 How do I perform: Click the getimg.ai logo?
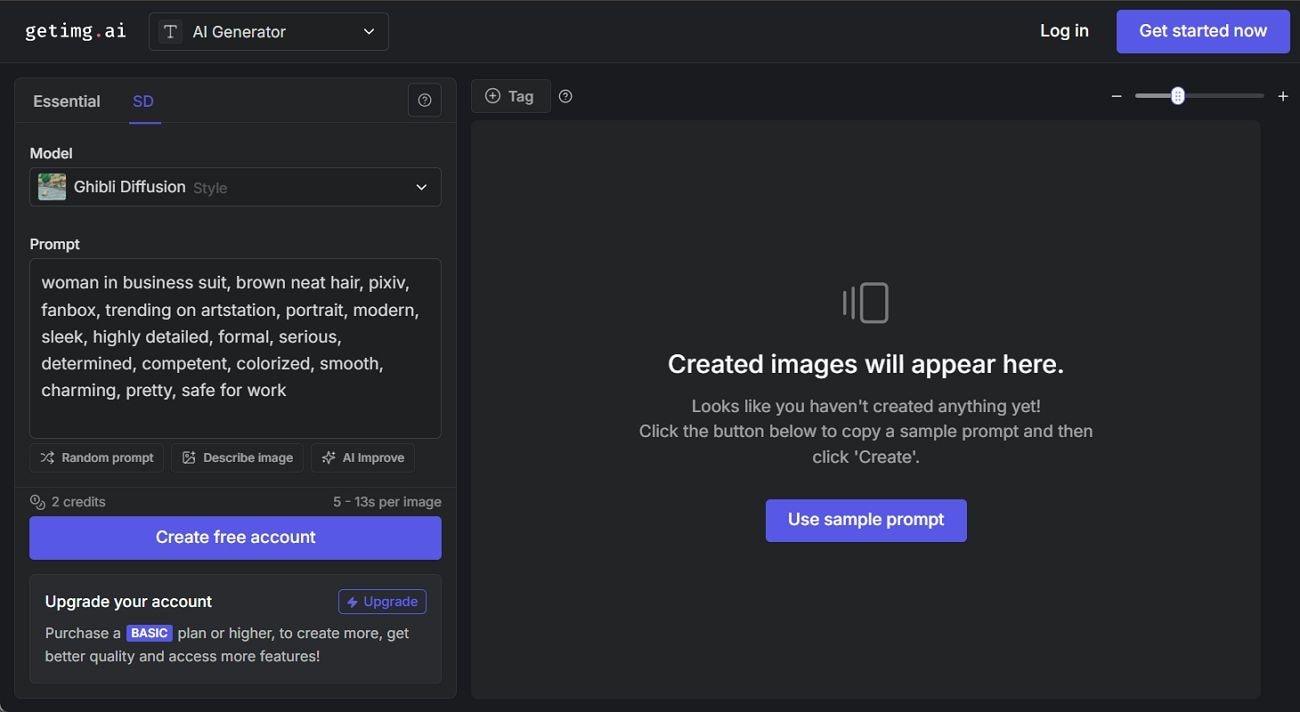[x=76, y=31]
